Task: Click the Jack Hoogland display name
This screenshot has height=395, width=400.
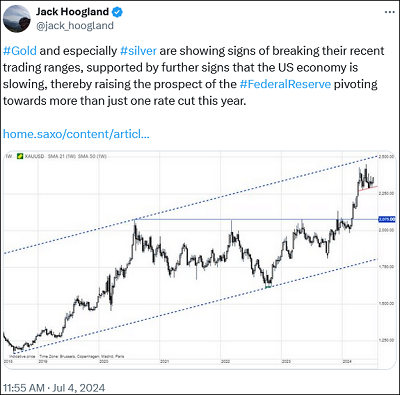Action: pos(72,12)
